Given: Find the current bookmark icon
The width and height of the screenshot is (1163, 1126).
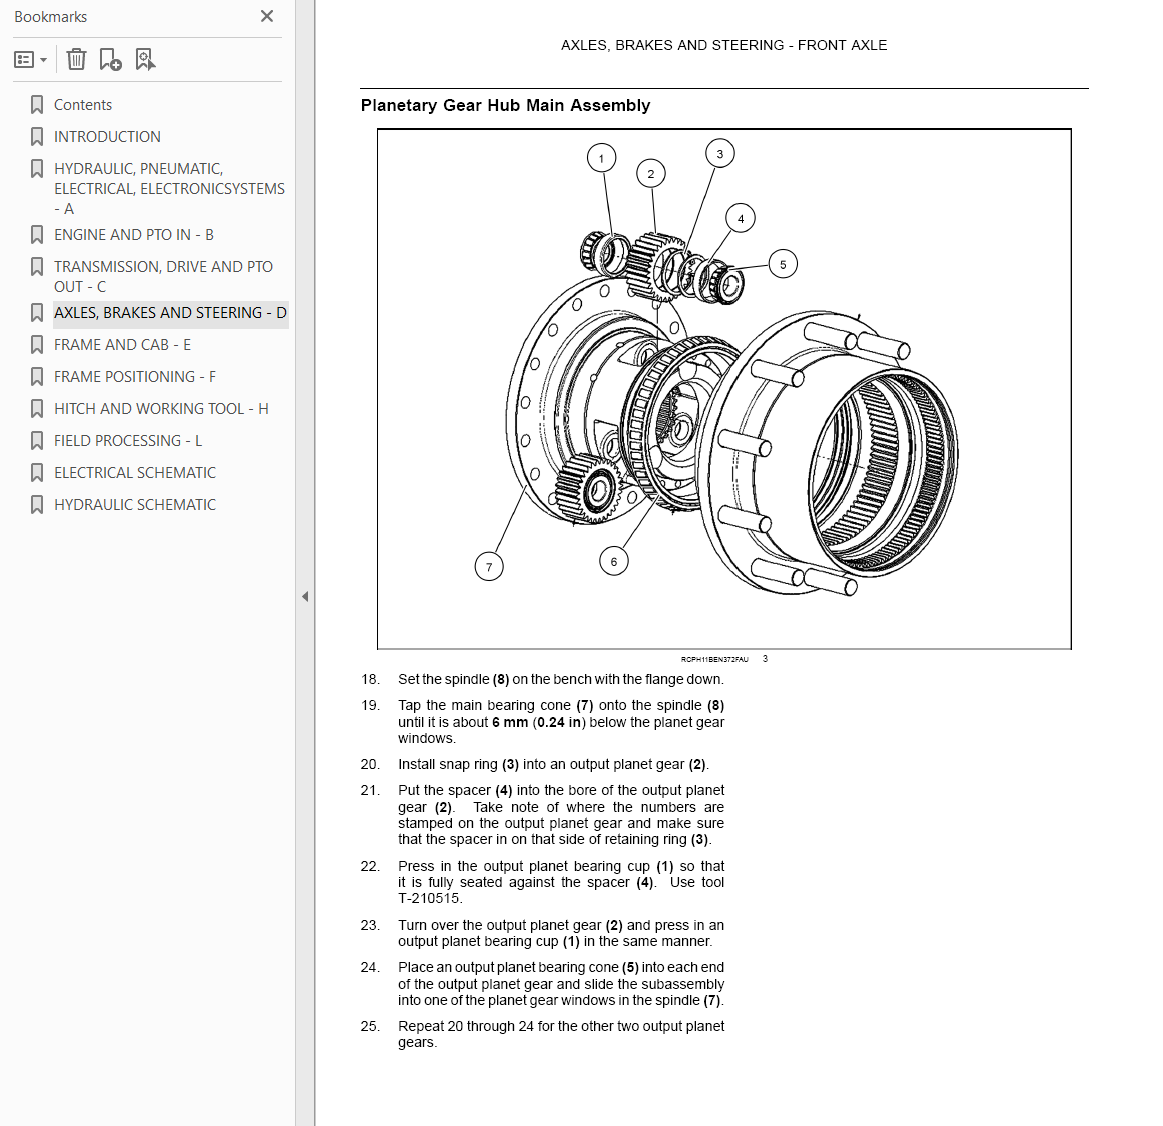Looking at the screenshot, I should click(145, 59).
